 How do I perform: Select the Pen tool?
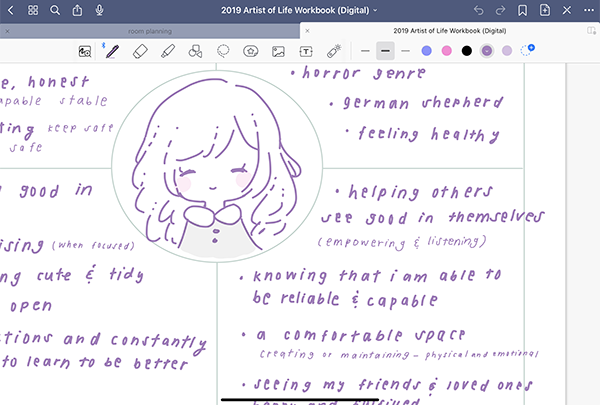pyautogui.click(x=112, y=50)
